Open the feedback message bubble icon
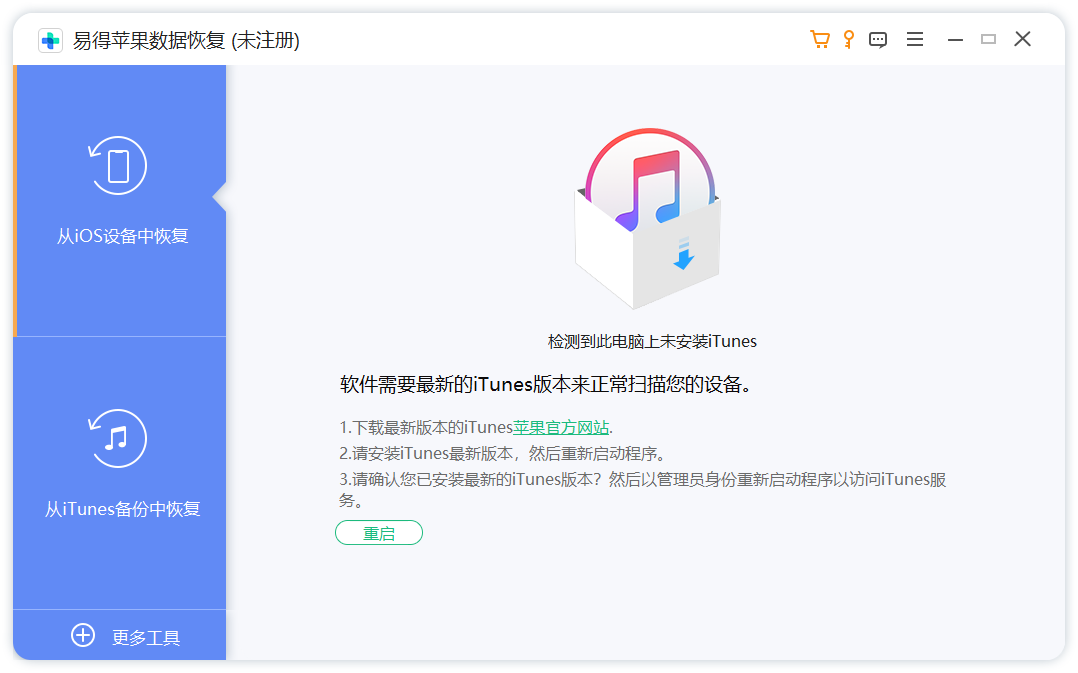The width and height of the screenshot is (1078, 673). coord(878,38)
